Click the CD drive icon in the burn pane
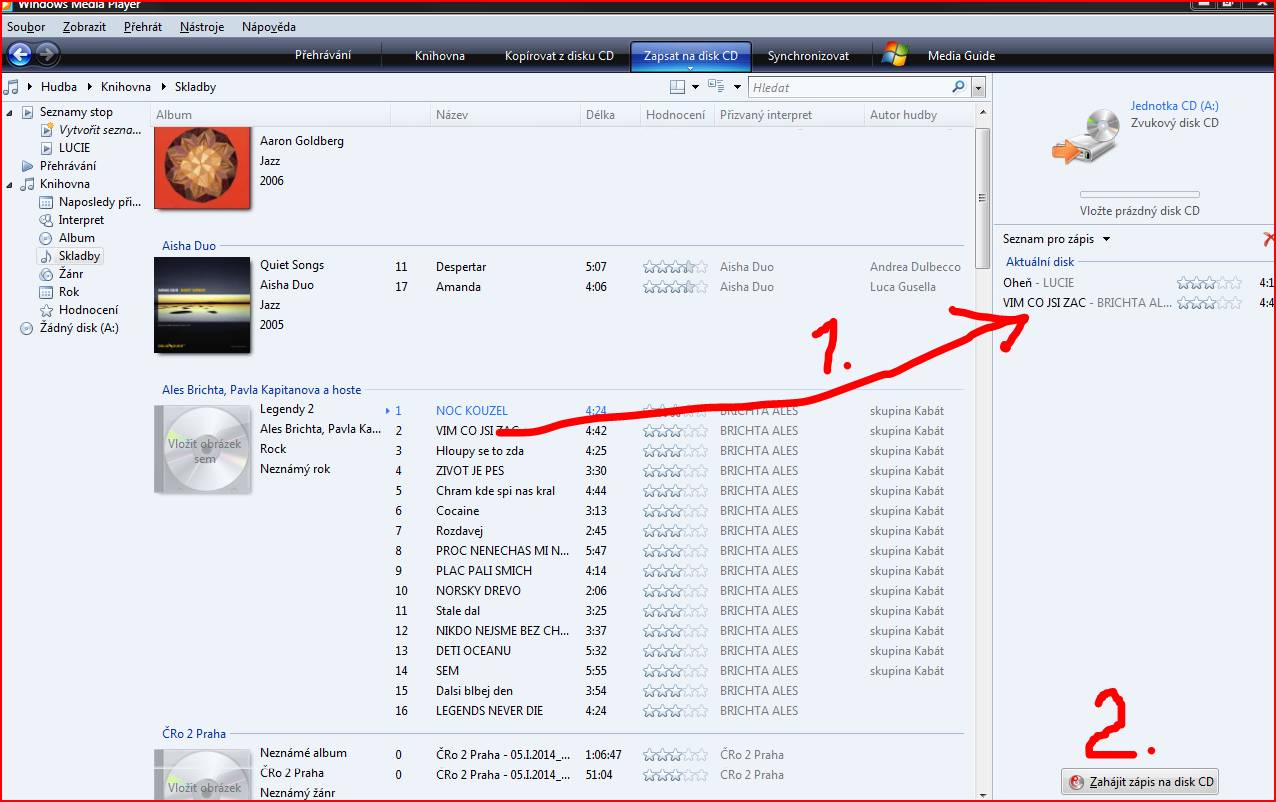Screen dimensions: 1276x802 point(1086,137)
